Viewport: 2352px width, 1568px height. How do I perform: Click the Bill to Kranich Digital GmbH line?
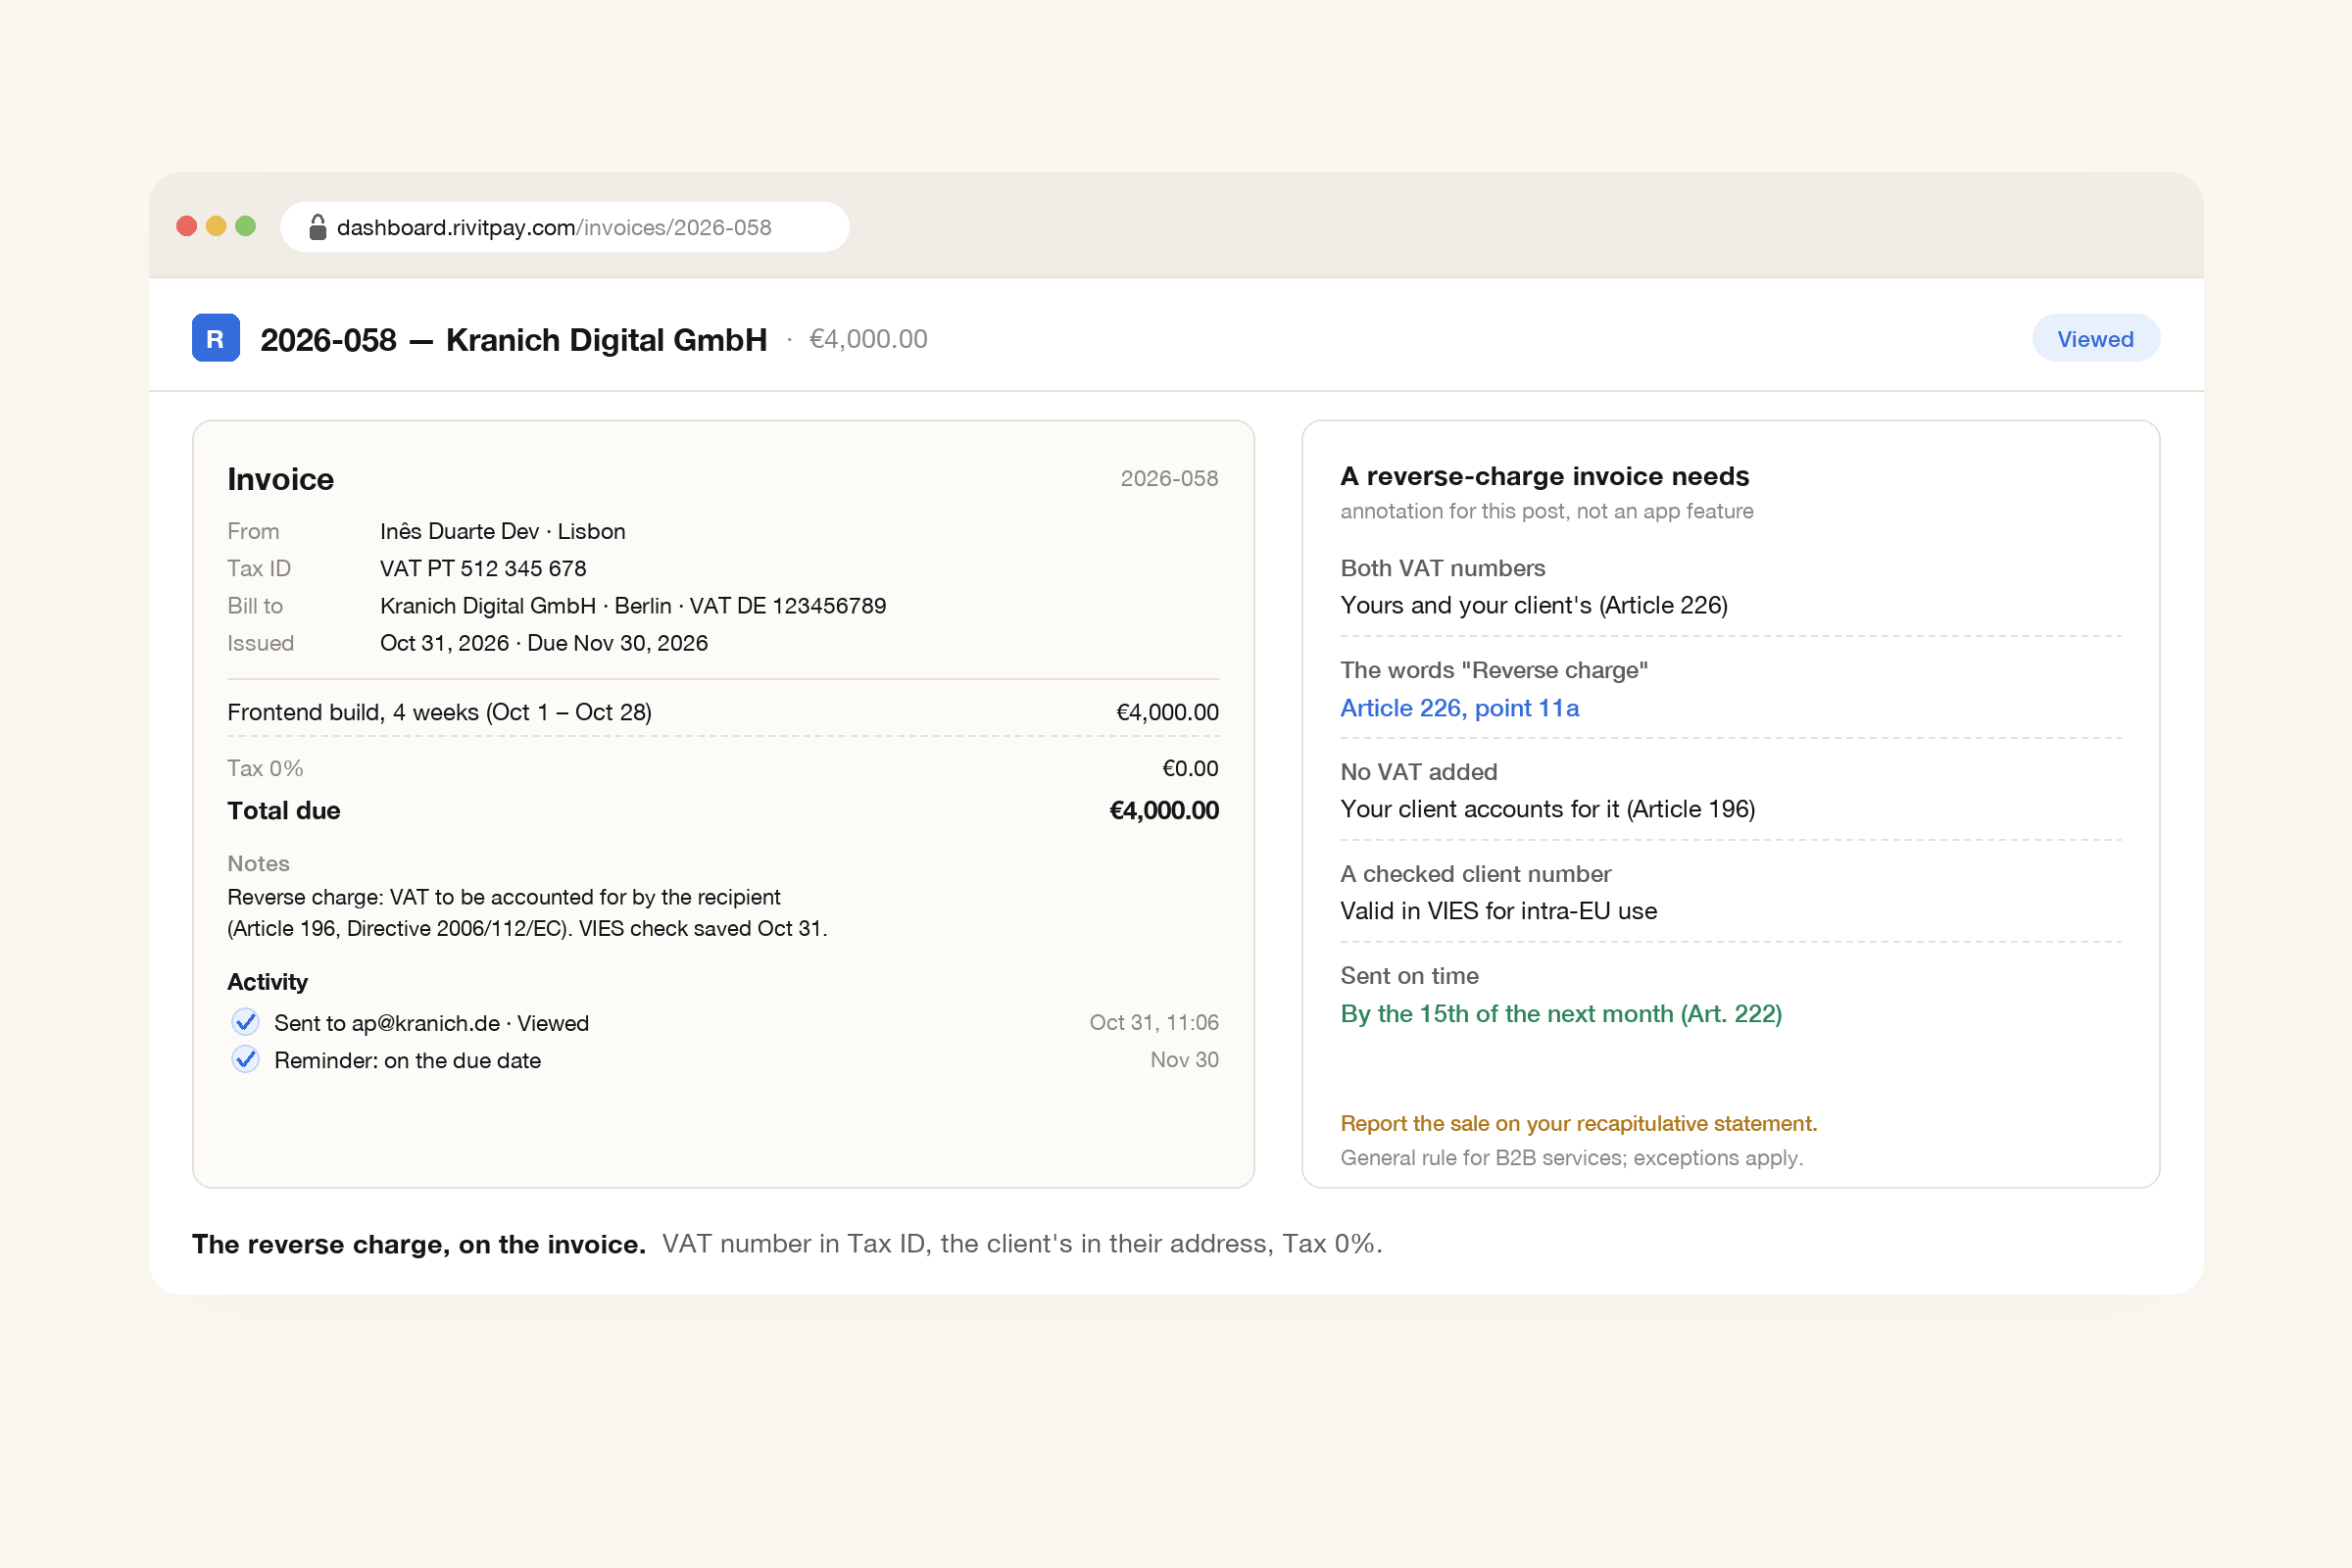(x=633, y=606)
